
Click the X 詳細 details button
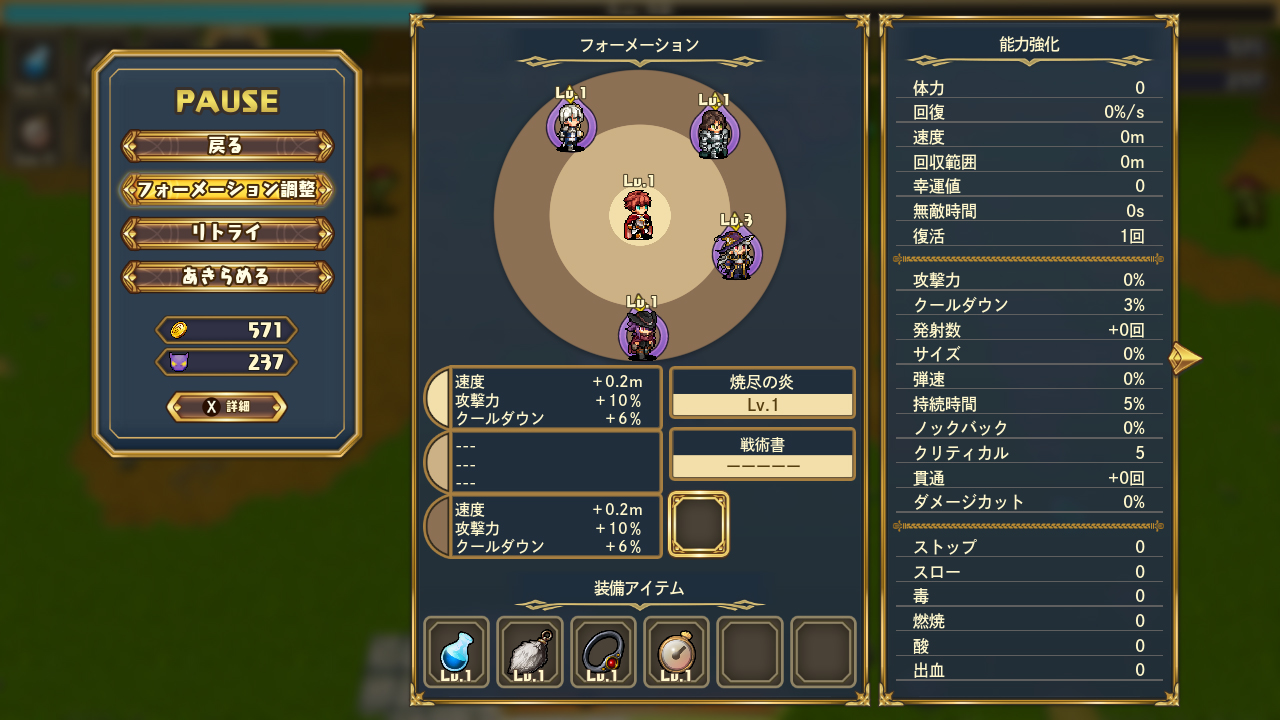pos(227,407)
